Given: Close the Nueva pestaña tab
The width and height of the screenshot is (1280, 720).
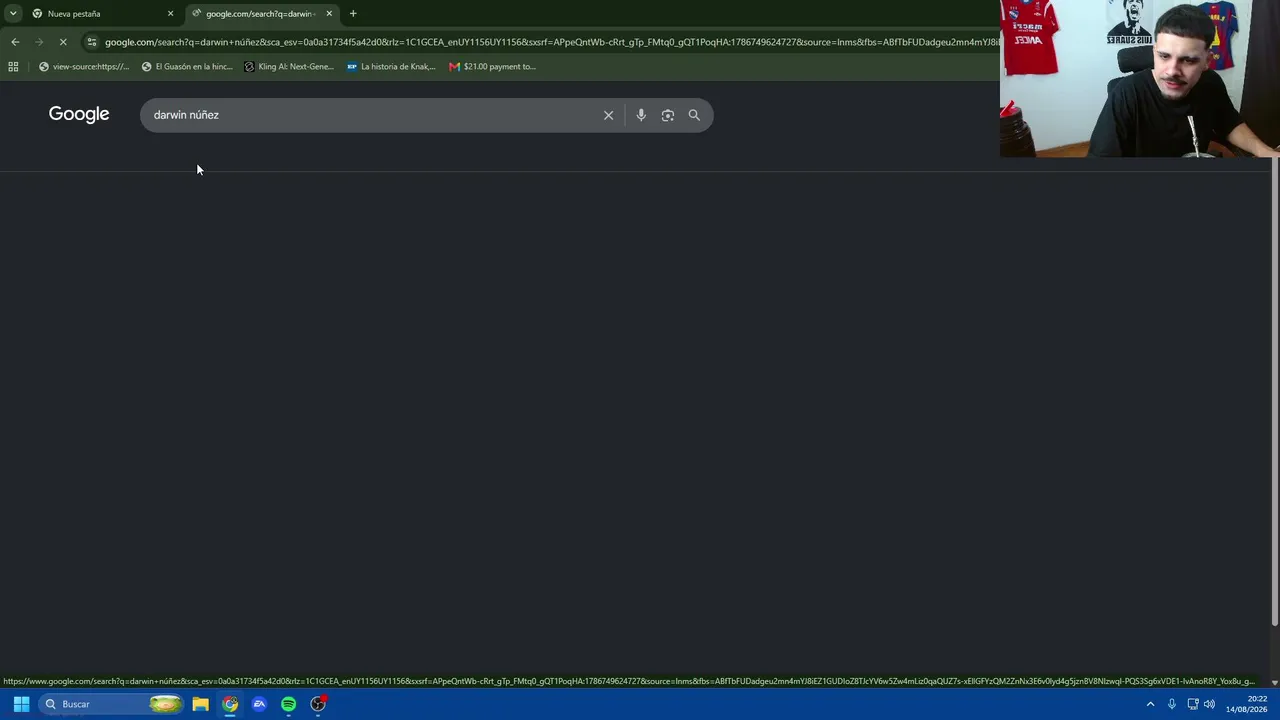Looking at the screenshot, I should (170, 14).
